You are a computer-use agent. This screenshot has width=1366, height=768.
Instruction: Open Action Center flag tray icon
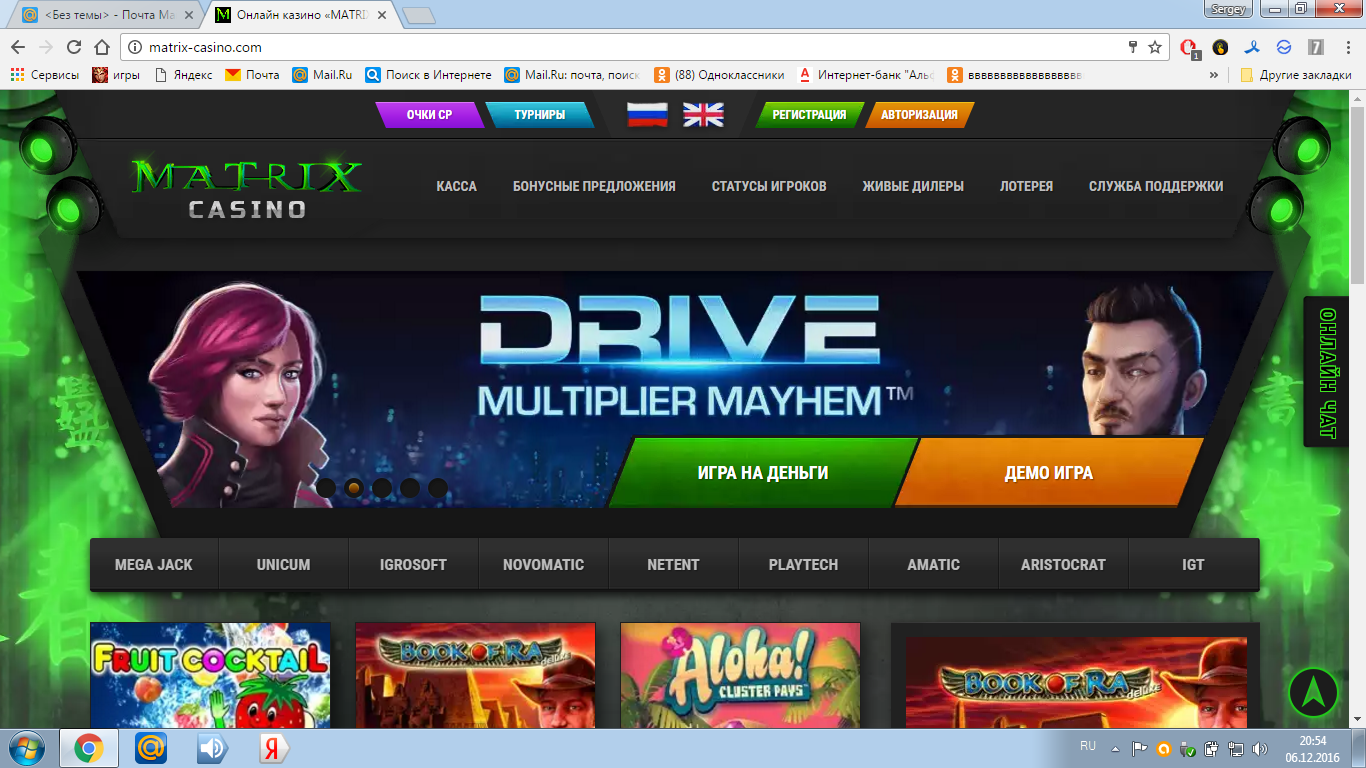pyautogui.click(x=1139, y=748)
